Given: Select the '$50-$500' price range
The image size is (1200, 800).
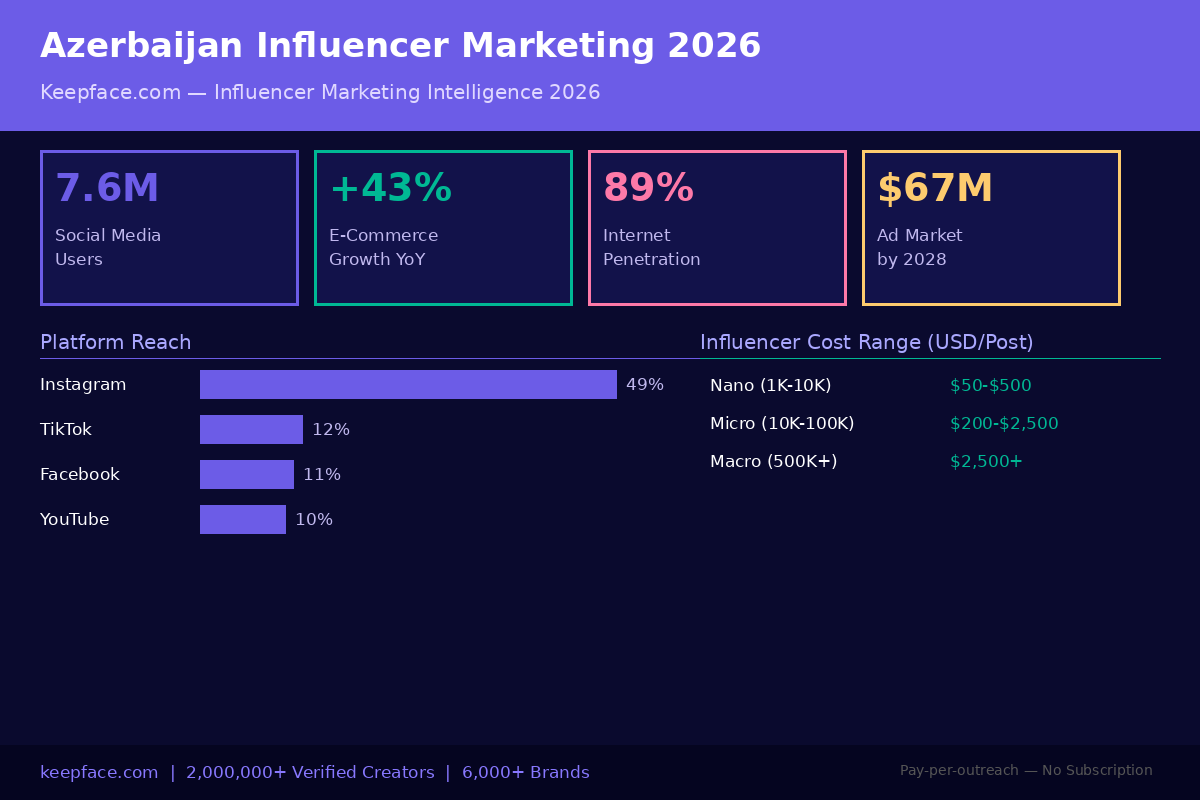Looking at the screenshot, I should tap(991, 386).
